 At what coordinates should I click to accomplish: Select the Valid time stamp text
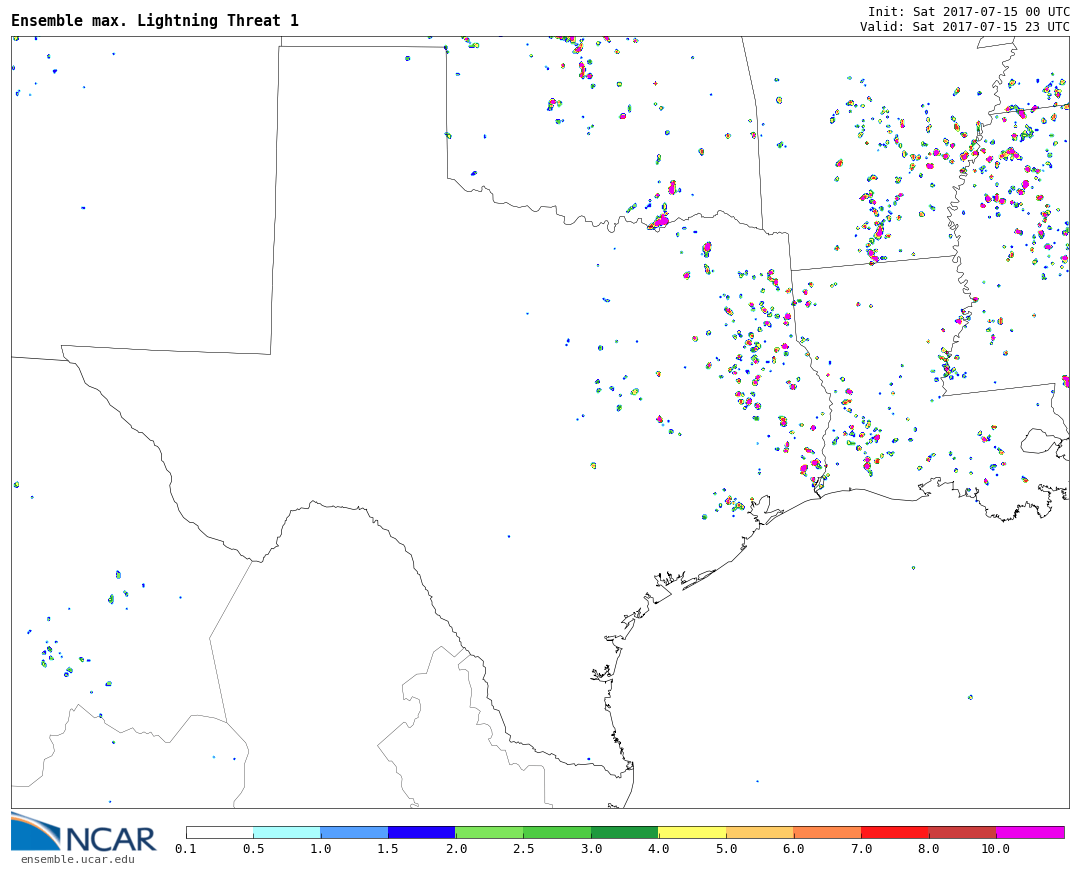(x=964, y=27)
